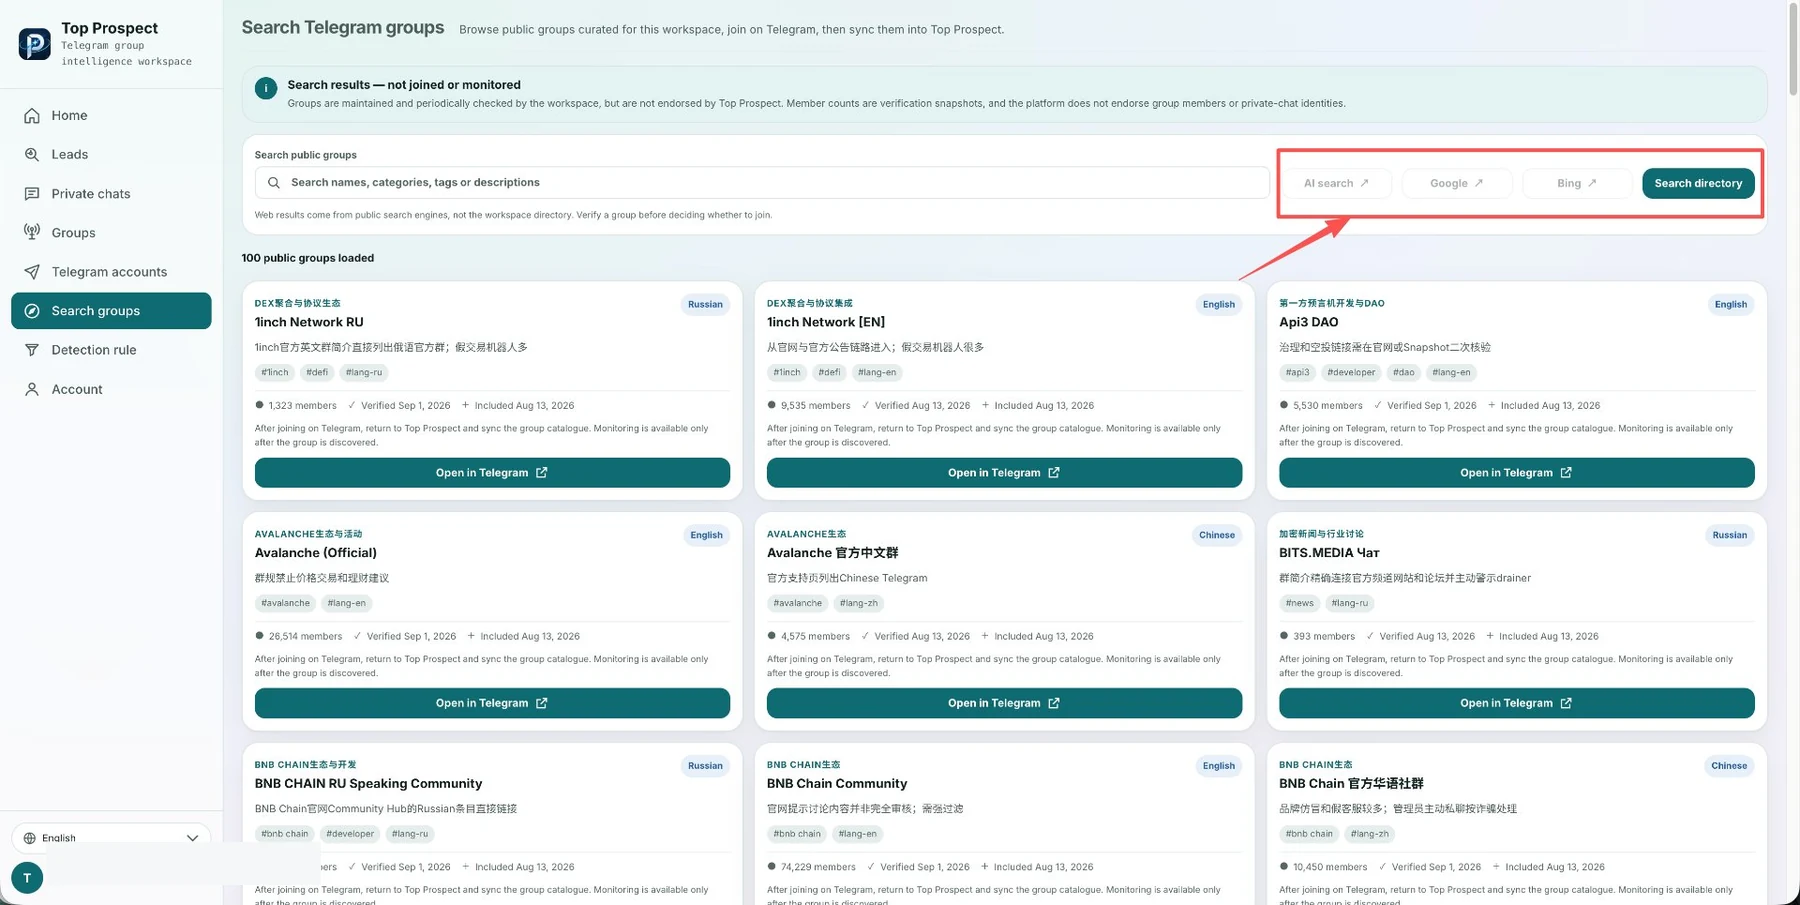Viewport: 1800px width, 905px height.
Task: Go to Leads in the sidebar
Action: [x=111, y=155]
